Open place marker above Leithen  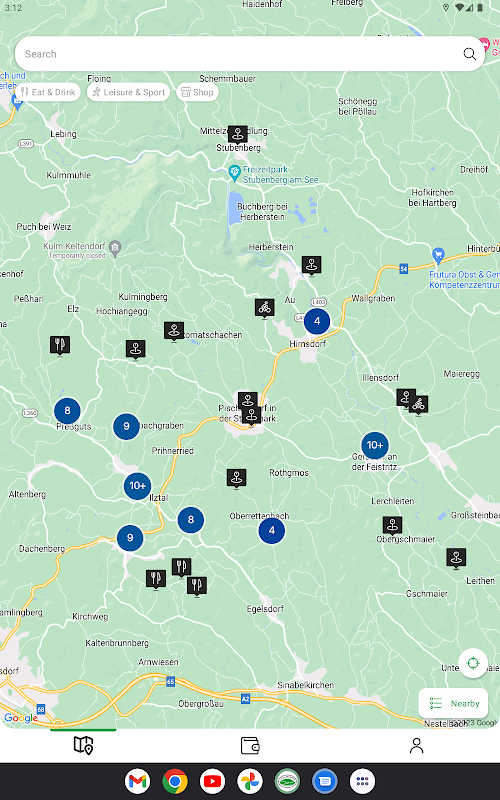click(x=456, y=559)
